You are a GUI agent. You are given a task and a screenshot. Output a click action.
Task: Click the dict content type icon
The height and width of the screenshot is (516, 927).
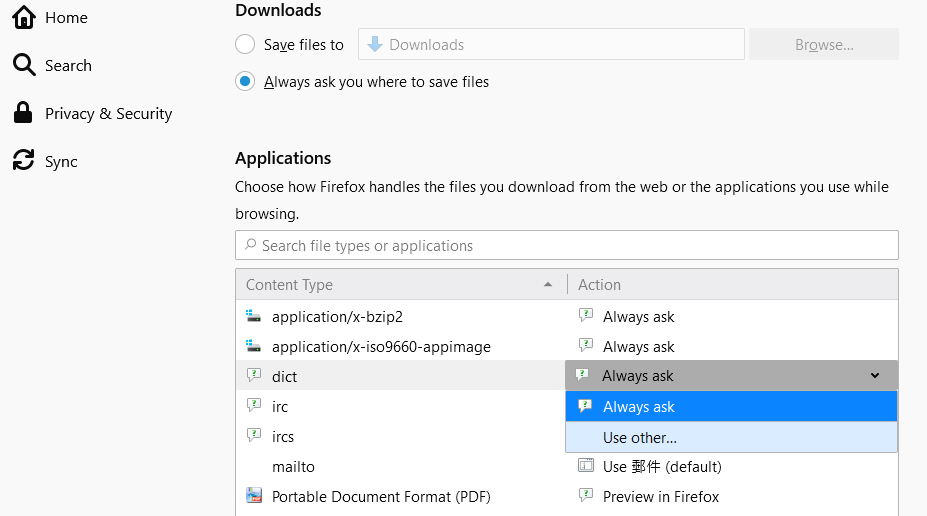click(x=254, y=375)
